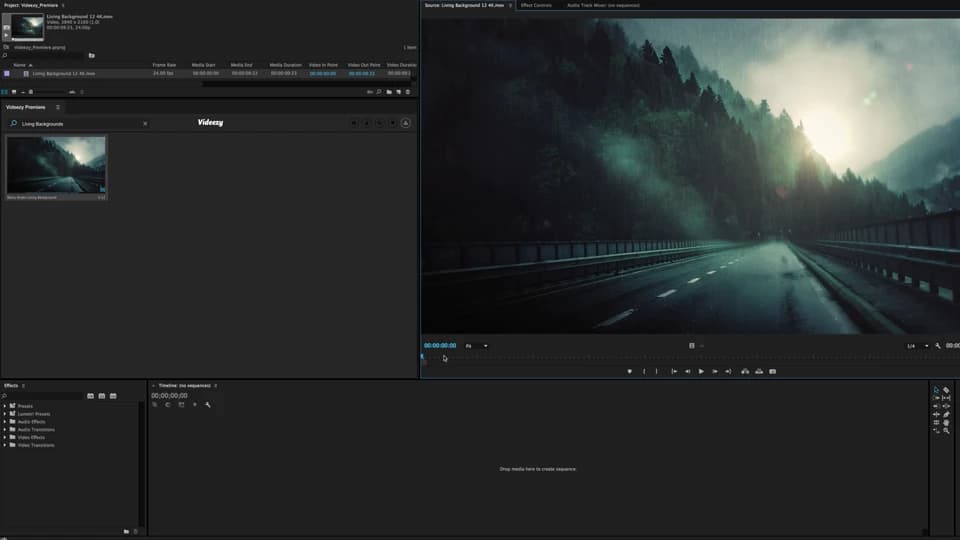Expand the Audio Transitions folder
Screen dimensions: 960x540
point(5,430)
